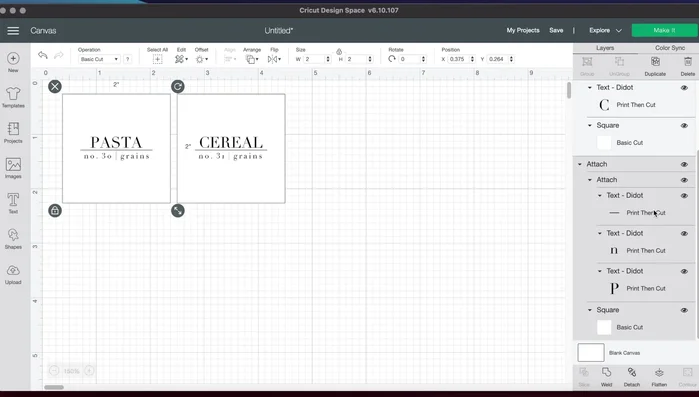The width and height of the screenshot is (699, 397).
Task: Add Text with the Text tool
Action: (13, 203)
